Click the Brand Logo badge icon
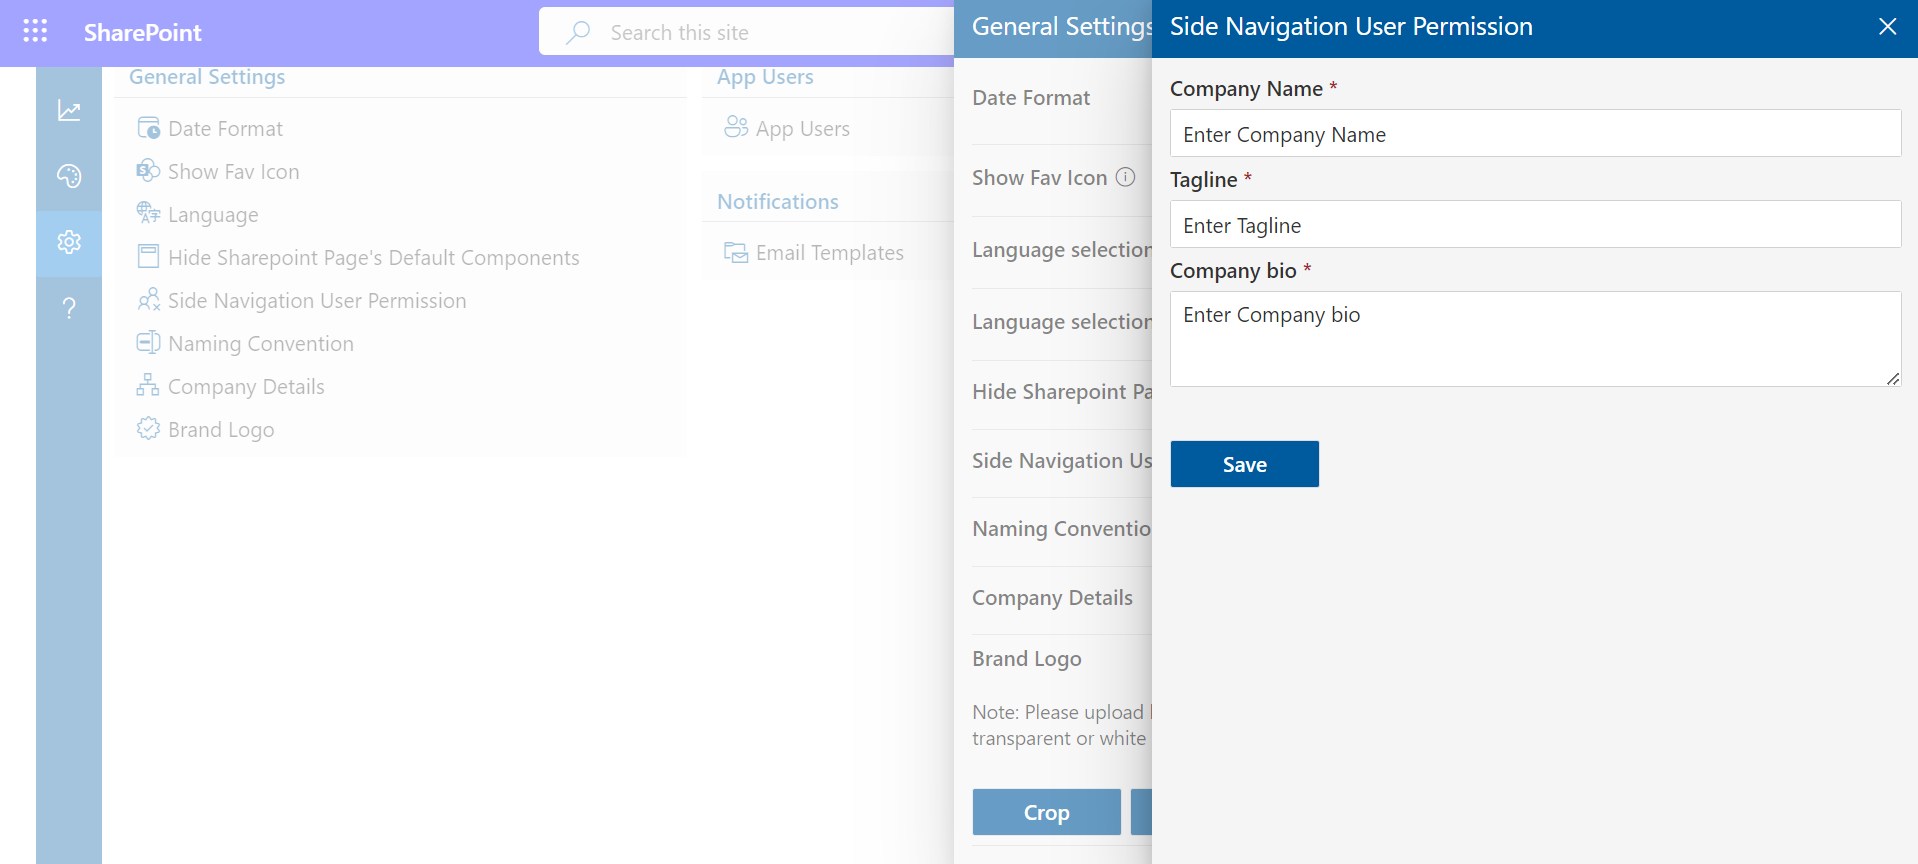 148,429
